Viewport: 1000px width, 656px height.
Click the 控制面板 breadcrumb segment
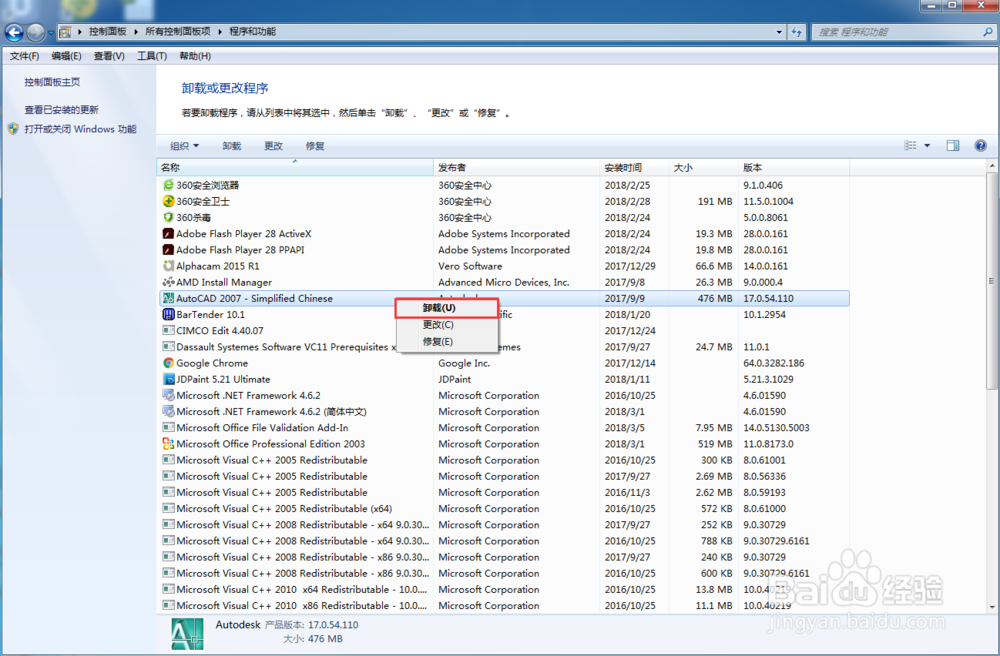pyautogui.click(x=108, y=31)
